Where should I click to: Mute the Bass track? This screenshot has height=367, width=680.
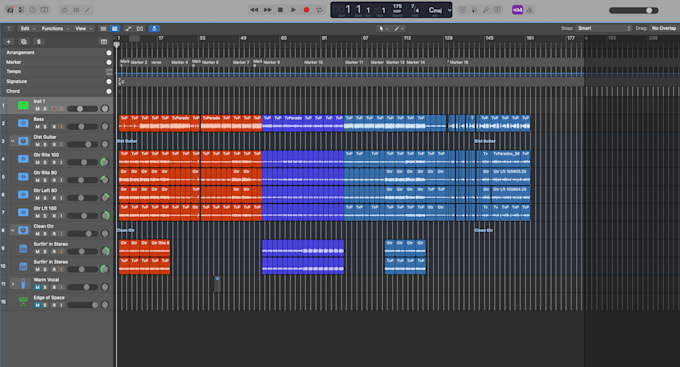point(38,127)
